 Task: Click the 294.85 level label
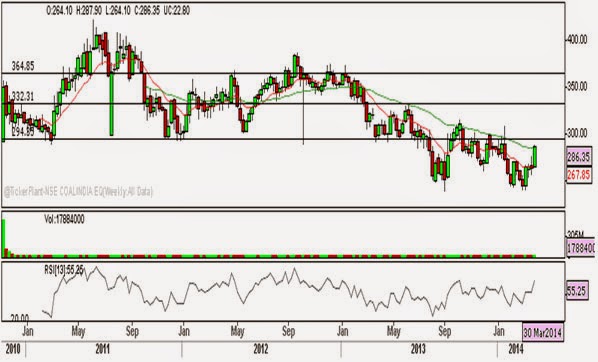point(23,132)
